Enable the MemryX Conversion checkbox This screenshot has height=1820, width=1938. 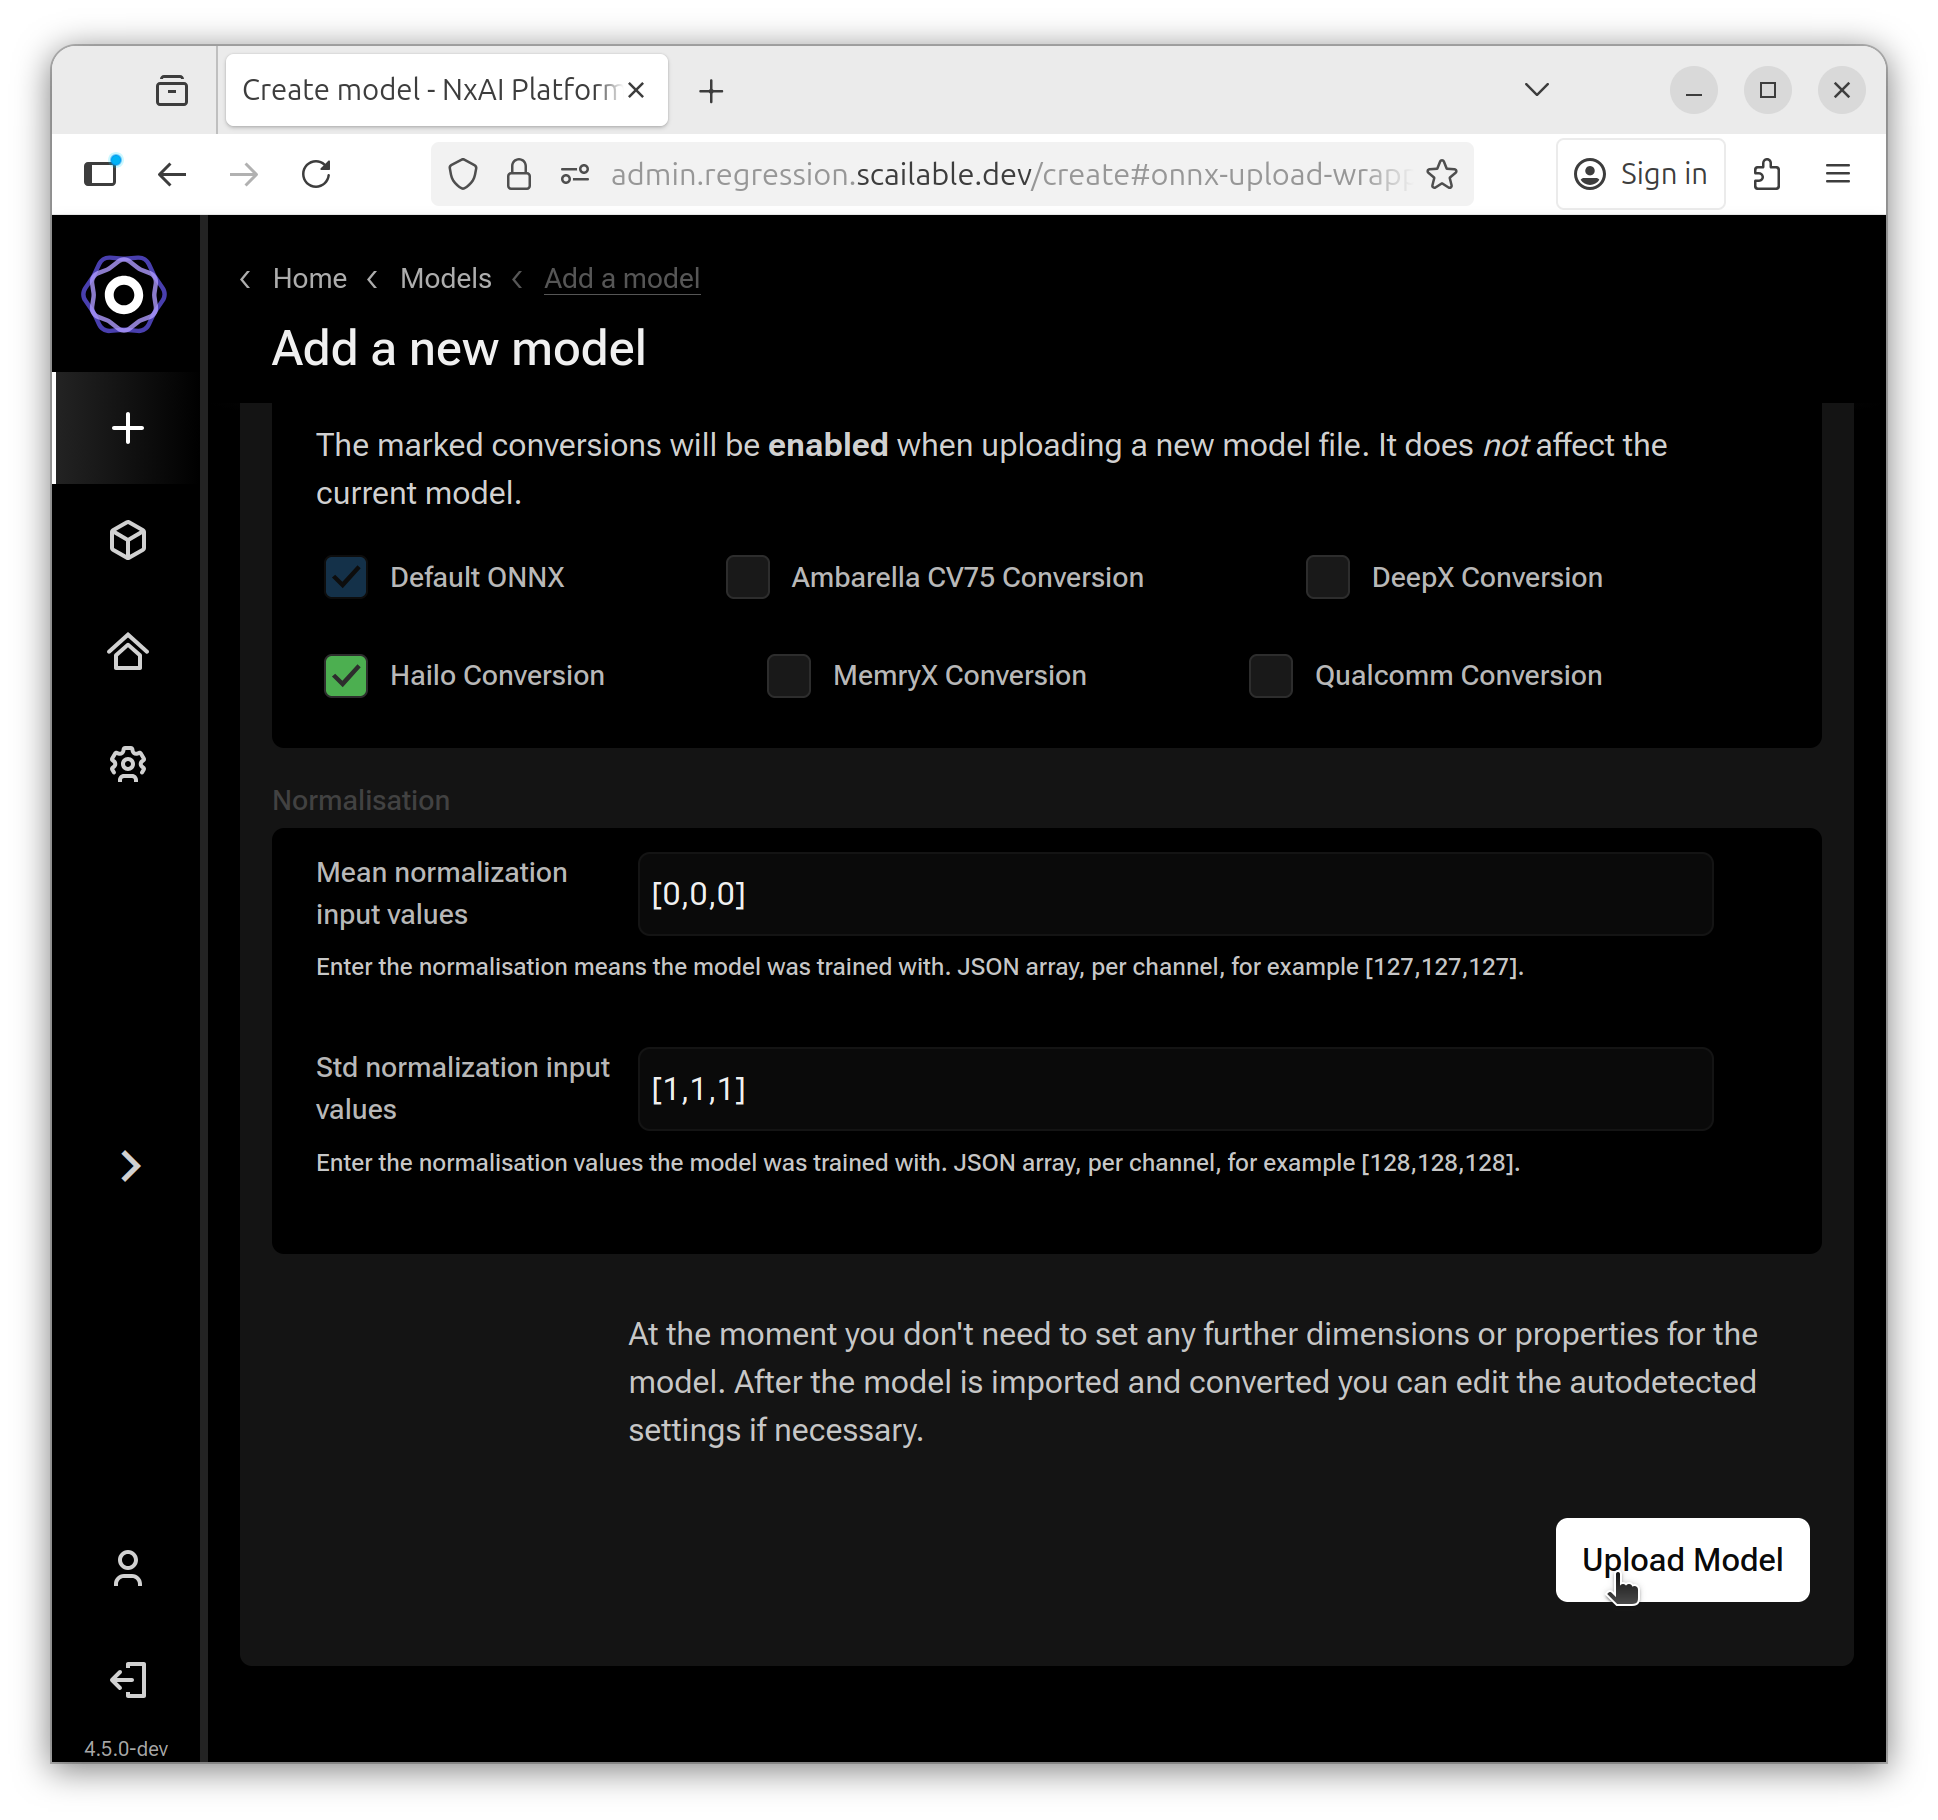point(789,676)
